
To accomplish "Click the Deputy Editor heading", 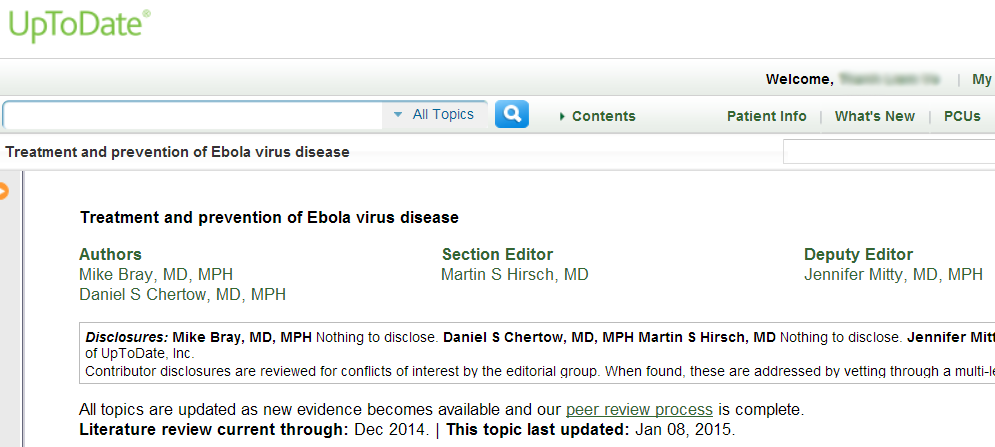I will tap(859, 255).
